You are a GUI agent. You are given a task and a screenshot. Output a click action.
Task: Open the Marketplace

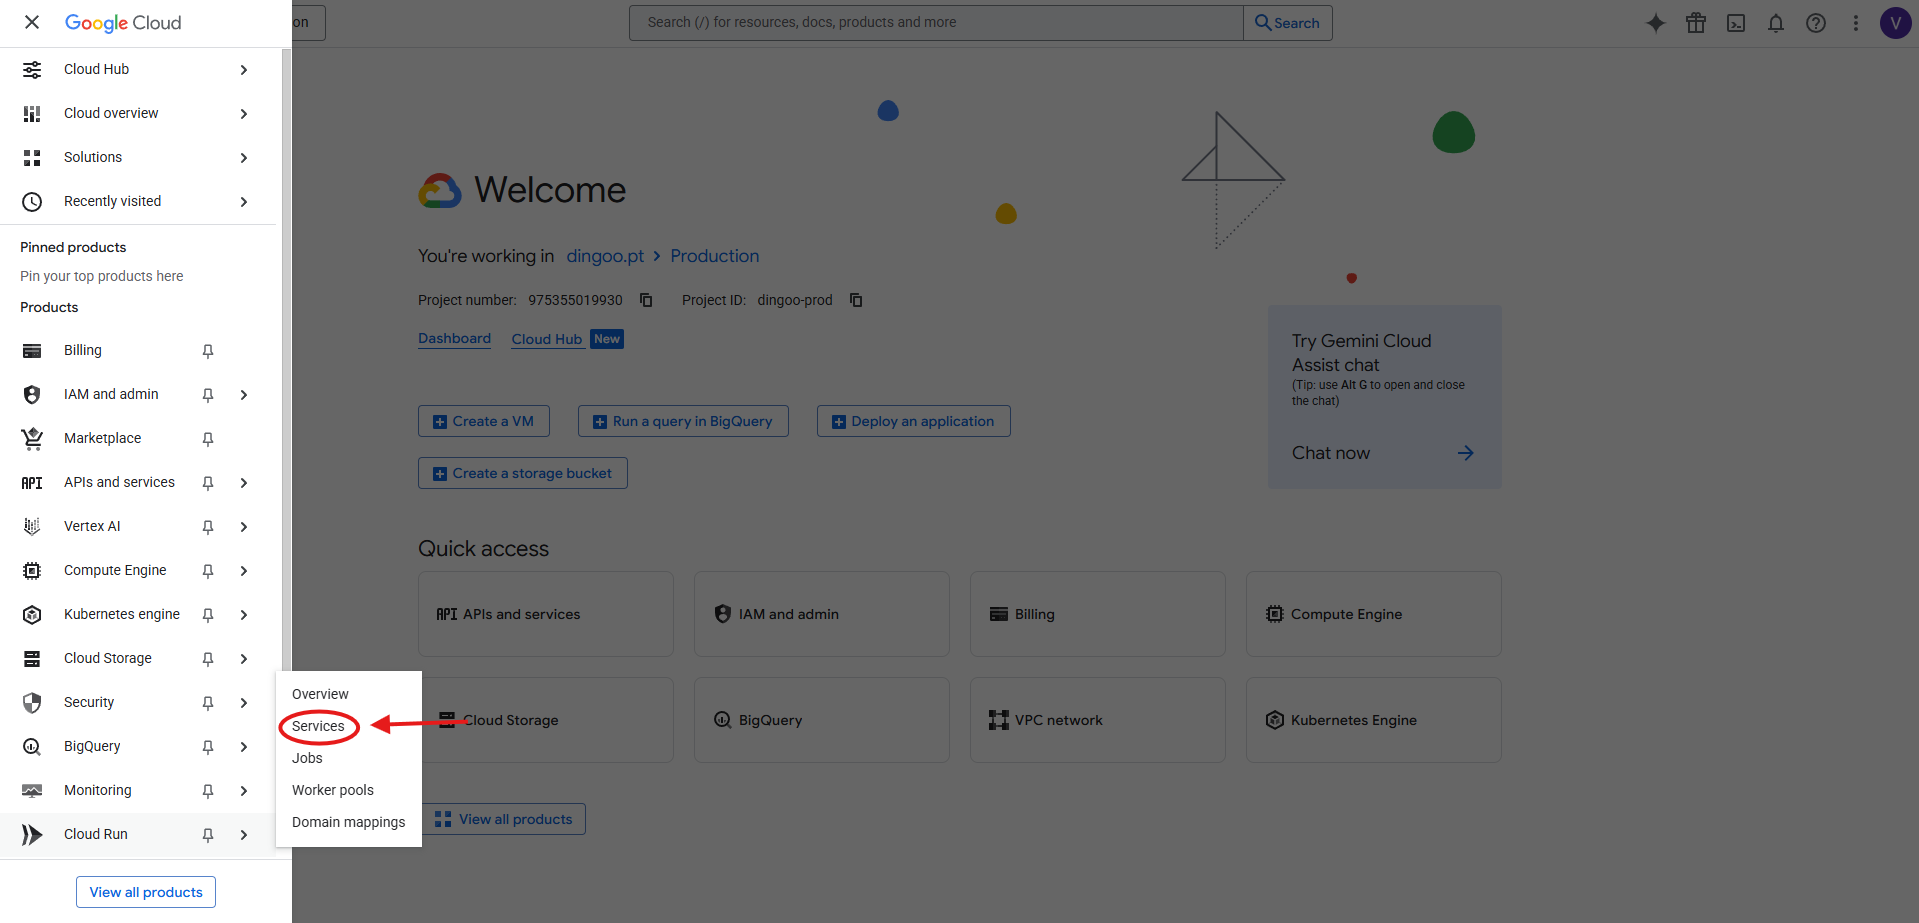(x=101, y=437)
